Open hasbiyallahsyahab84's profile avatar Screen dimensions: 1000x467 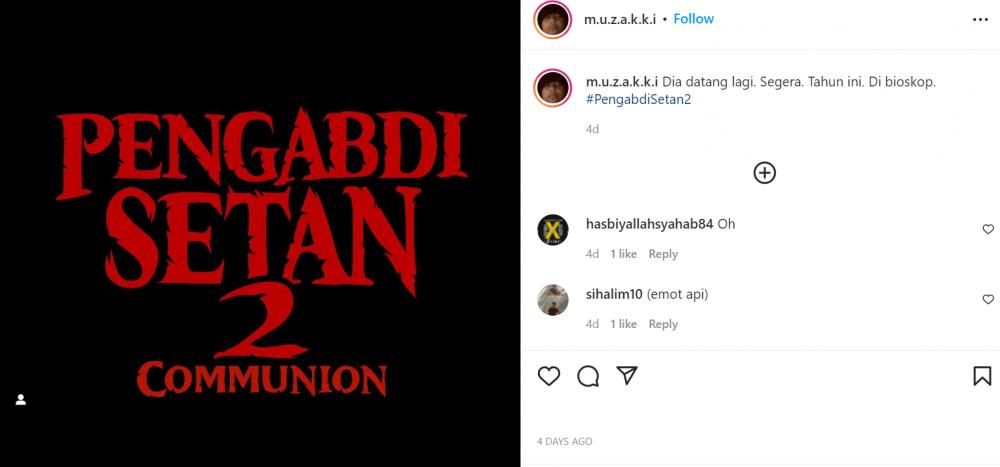point(553,230)
